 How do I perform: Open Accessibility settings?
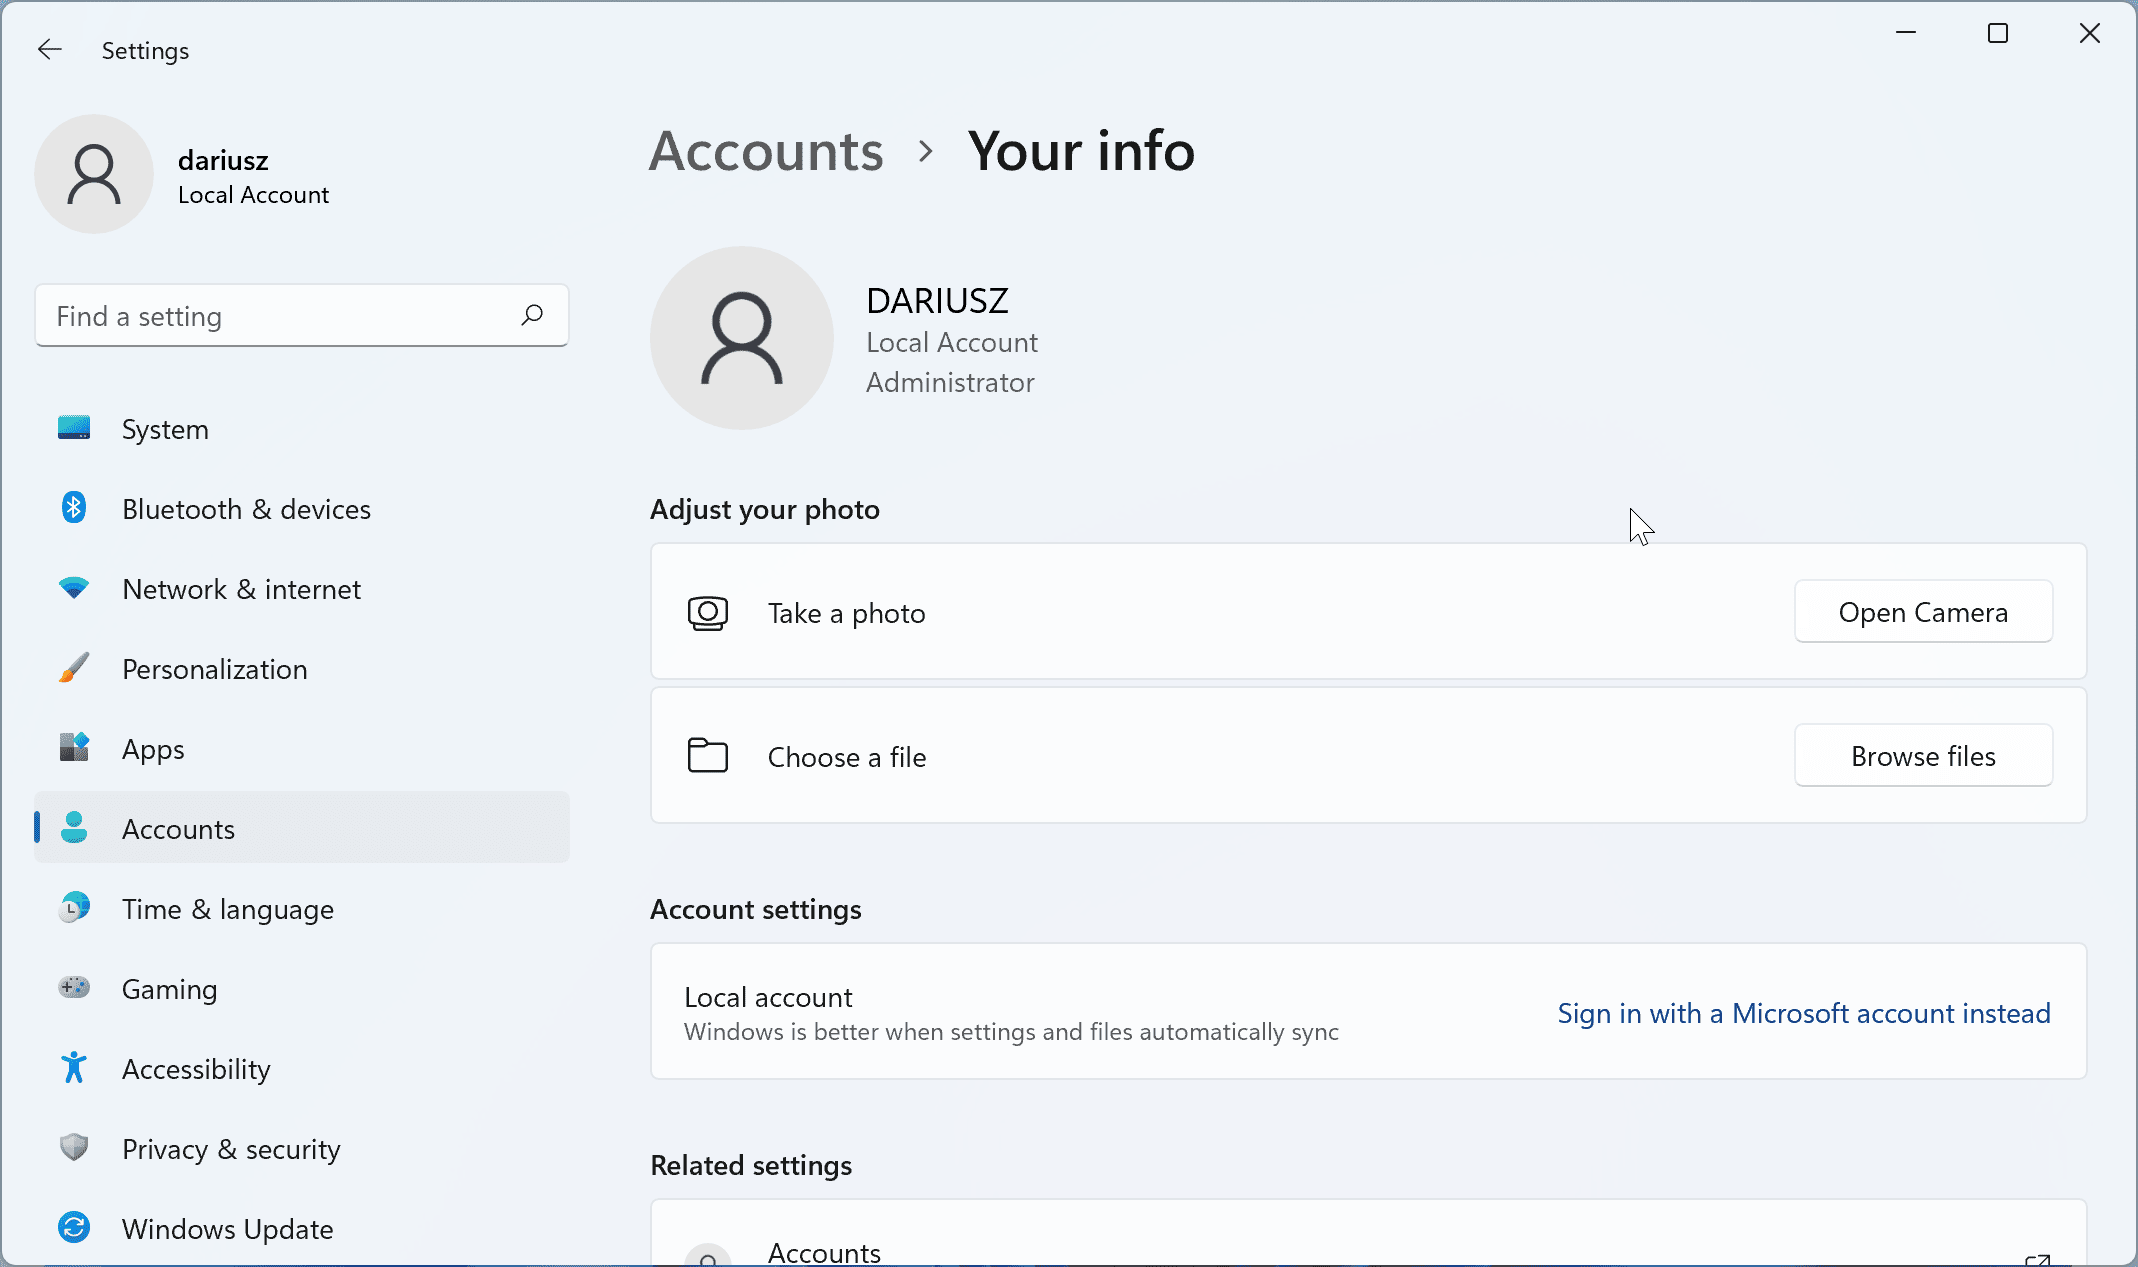tap(302, 1069)
